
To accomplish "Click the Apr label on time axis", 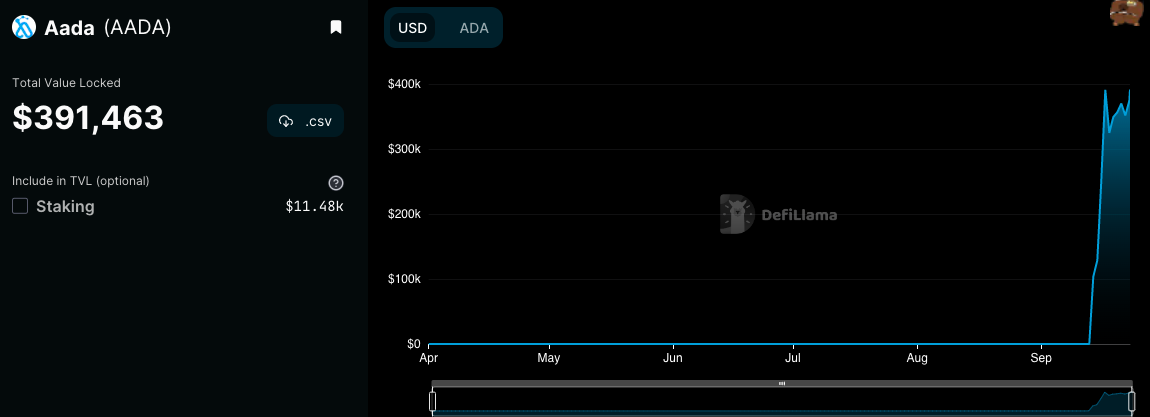I will click(x=428, y=358).
